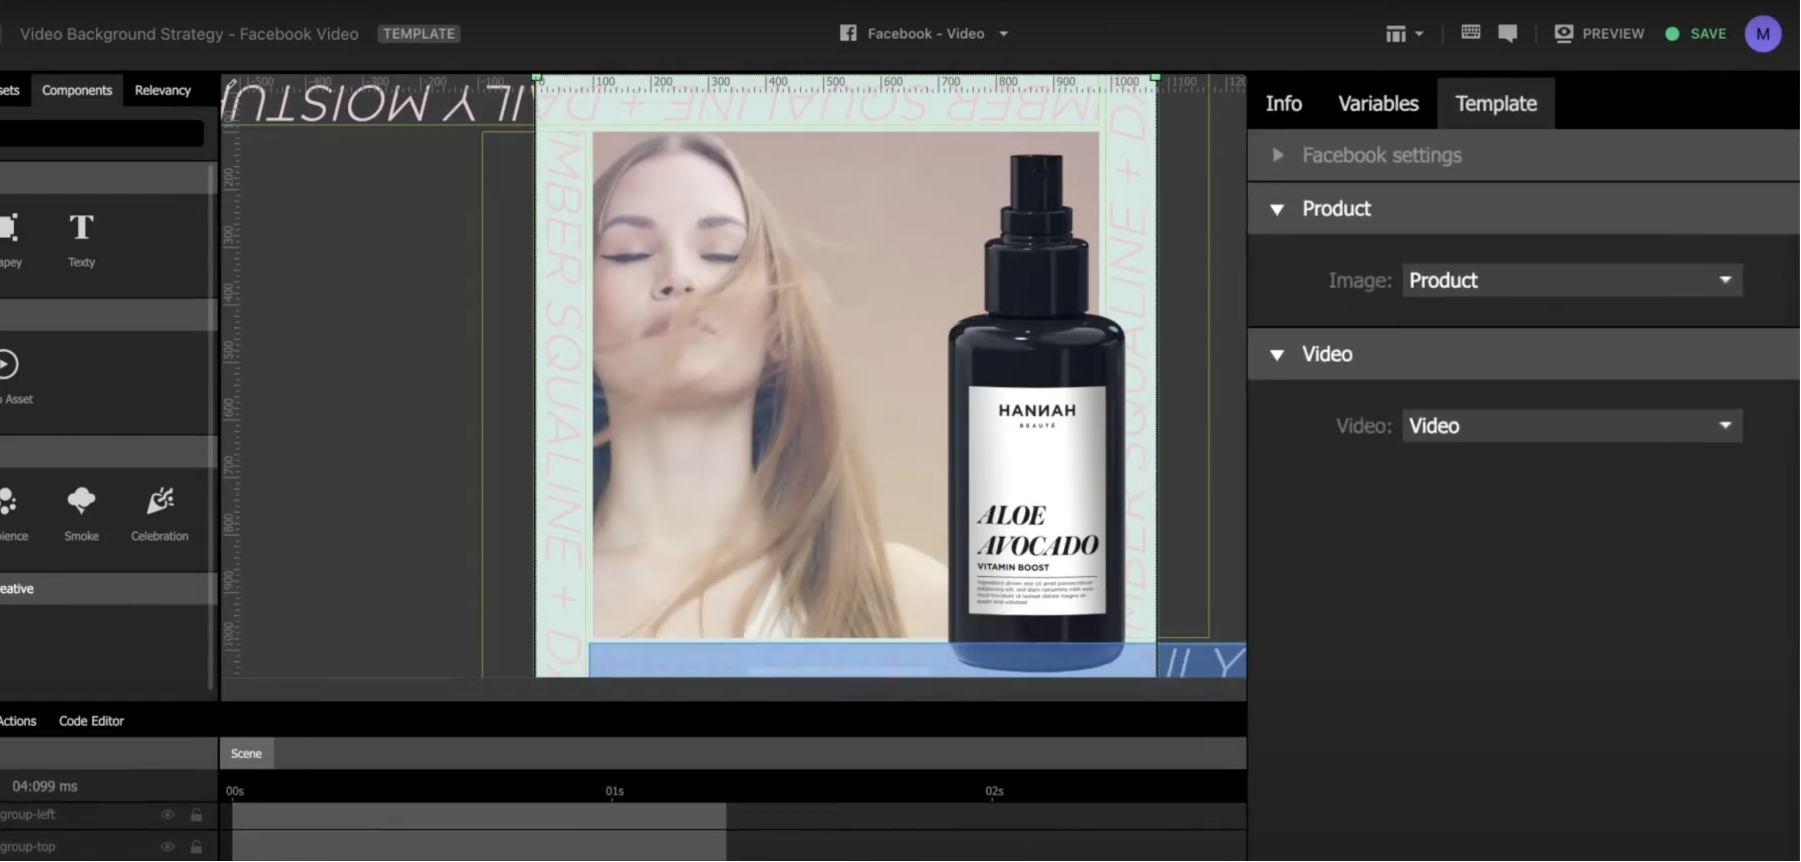Viewport: 1801px width, 862px height.
Task: Select the Template tab
Action: pyautogui.click(x=1496, y=103)
